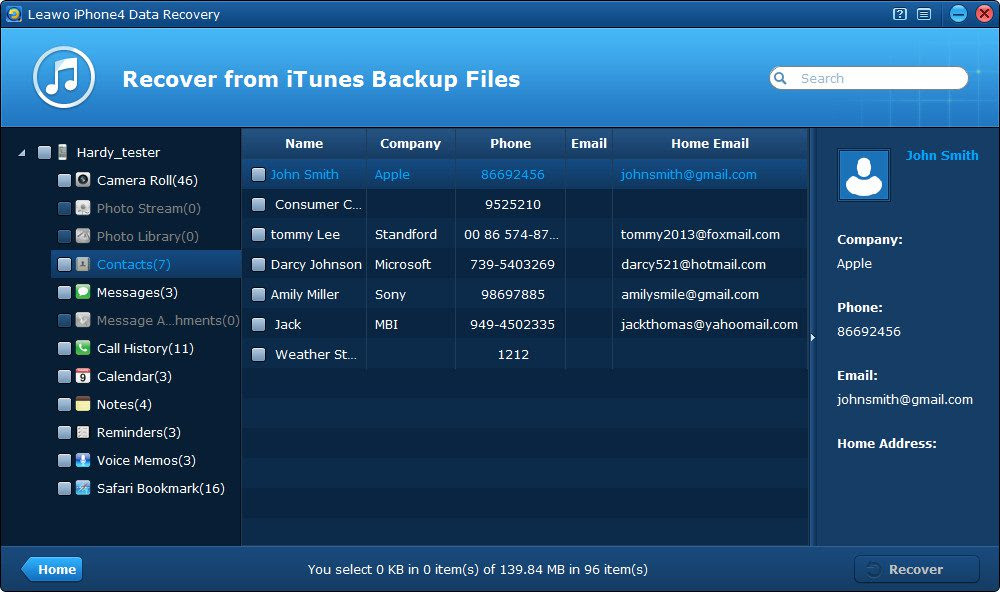Screen dimensions: 1000x592
Task: Click the Calendar icon in sidebar
Action: tap(83, 376)
